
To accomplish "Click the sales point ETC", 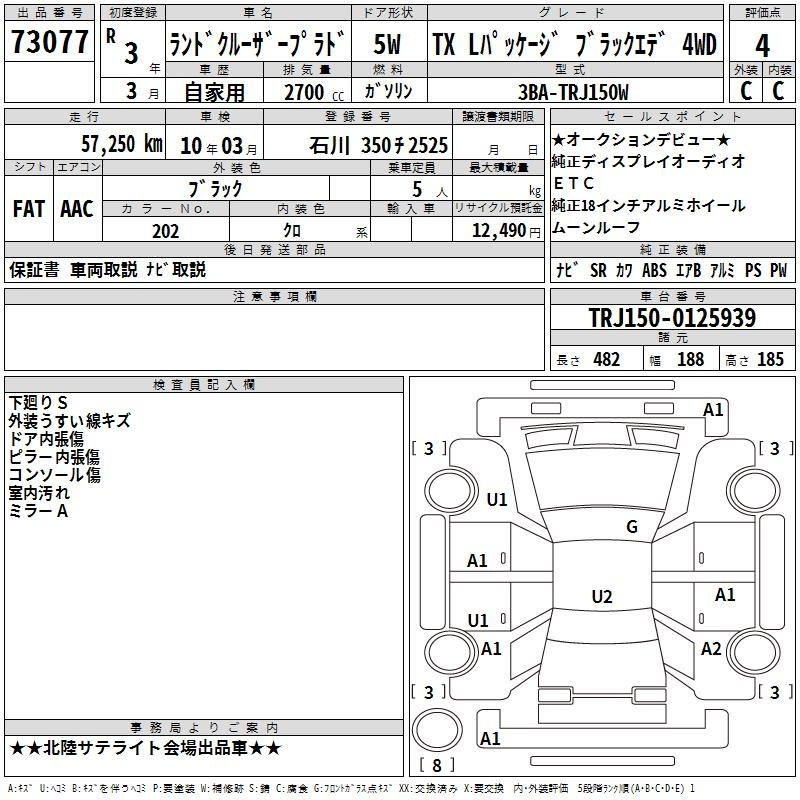I will click(x=573, y=183).
